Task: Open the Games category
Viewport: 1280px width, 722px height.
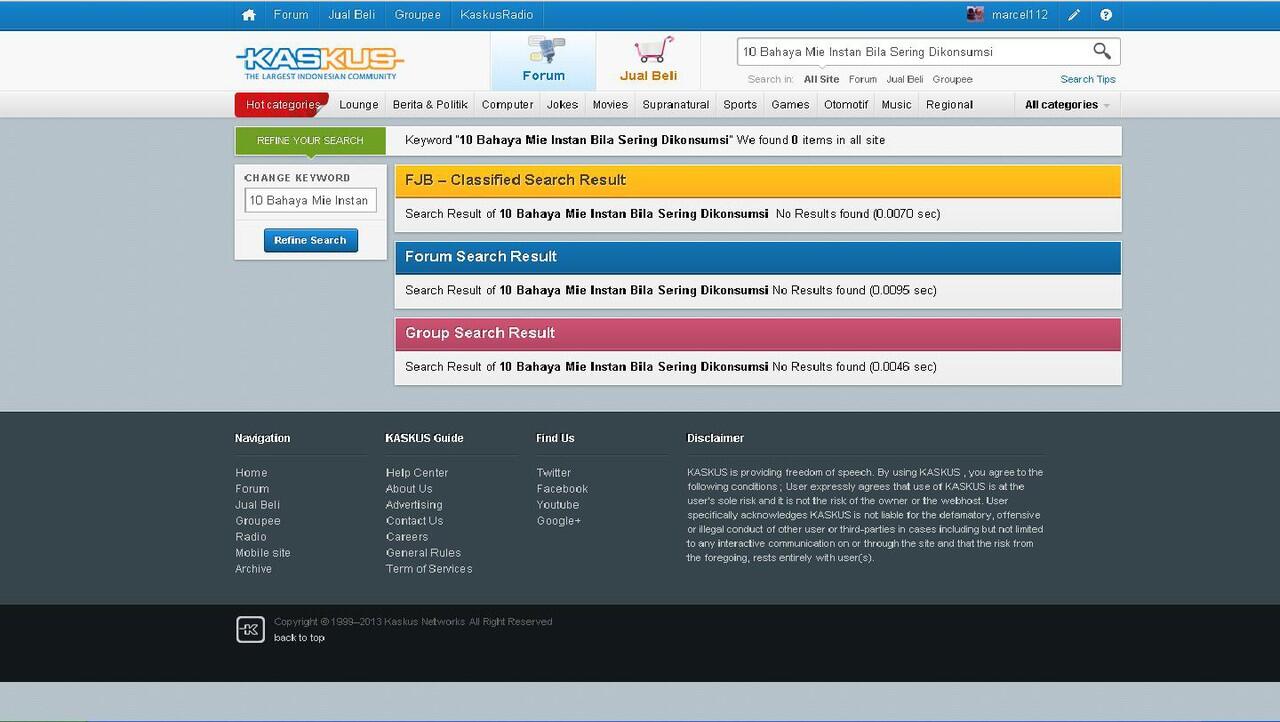Action: (790, 105)
